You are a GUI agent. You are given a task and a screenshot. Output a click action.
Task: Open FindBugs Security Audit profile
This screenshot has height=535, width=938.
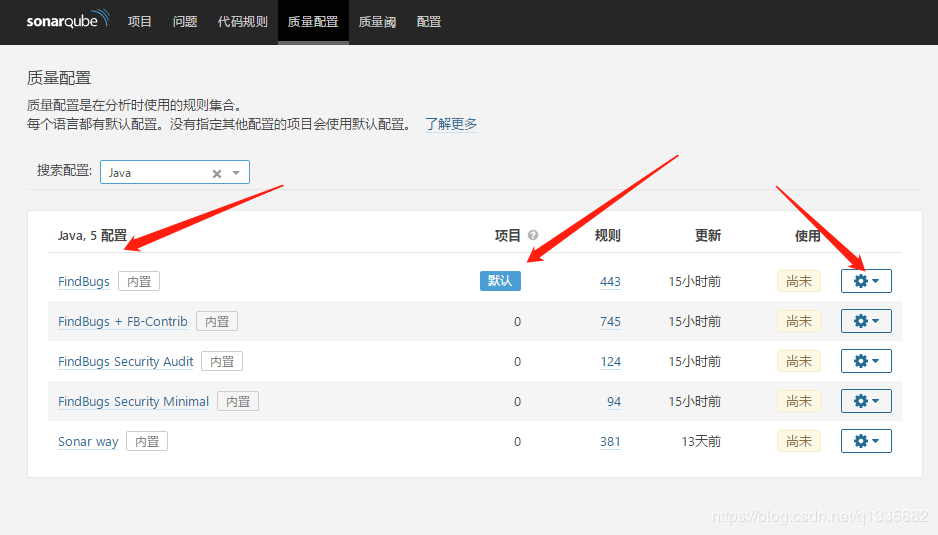pos(126,361)
